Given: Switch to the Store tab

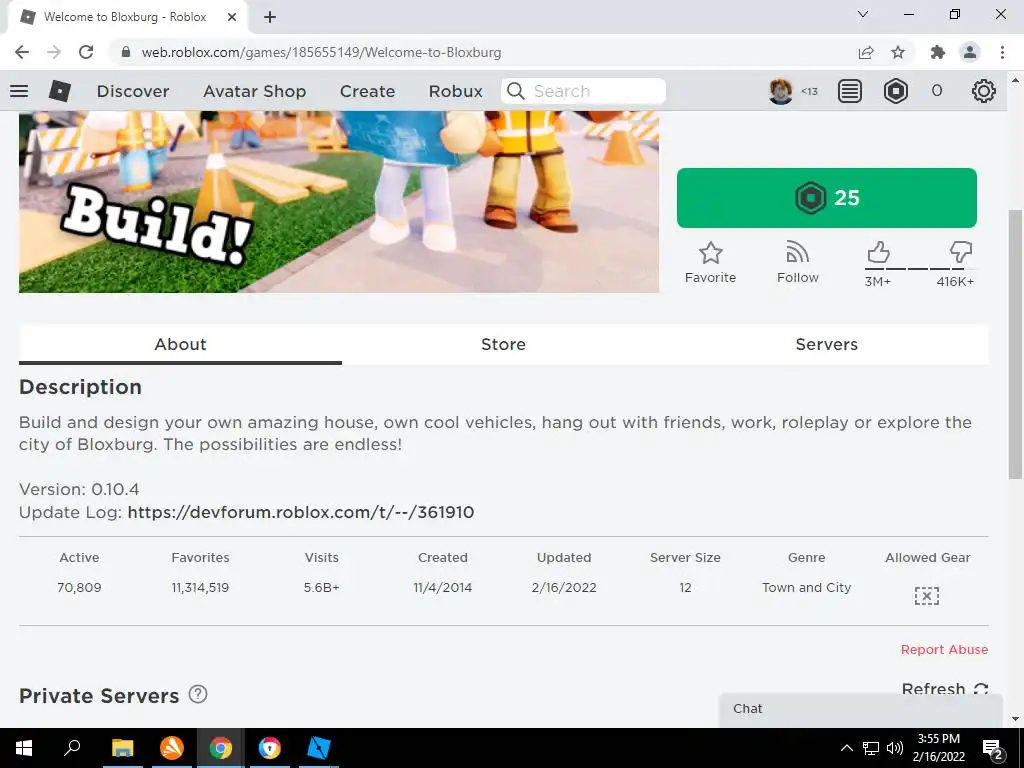Looking at the screenshot, I should (x=503, y=344).
